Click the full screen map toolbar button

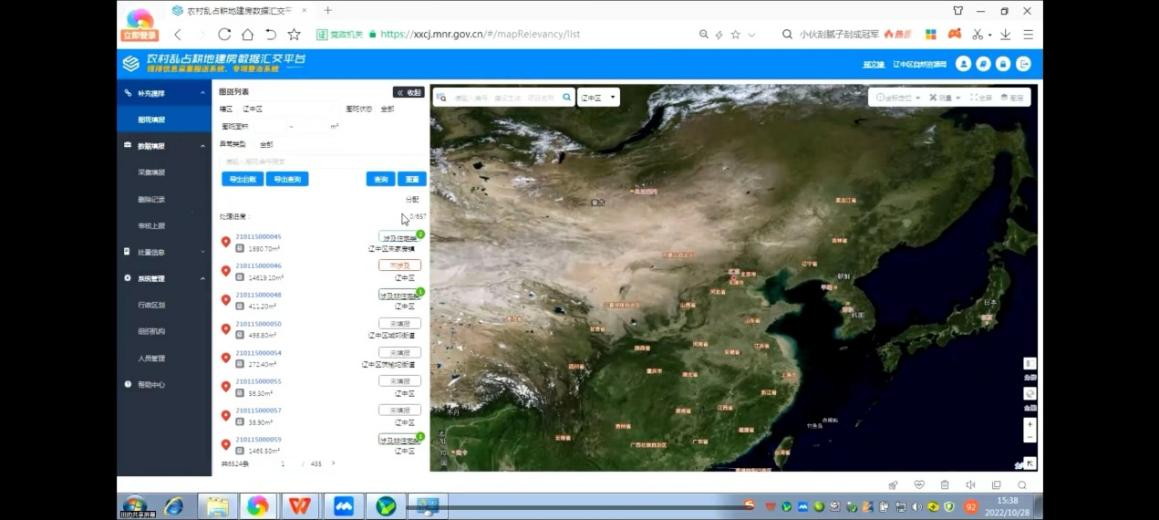[x=980, y=98]
